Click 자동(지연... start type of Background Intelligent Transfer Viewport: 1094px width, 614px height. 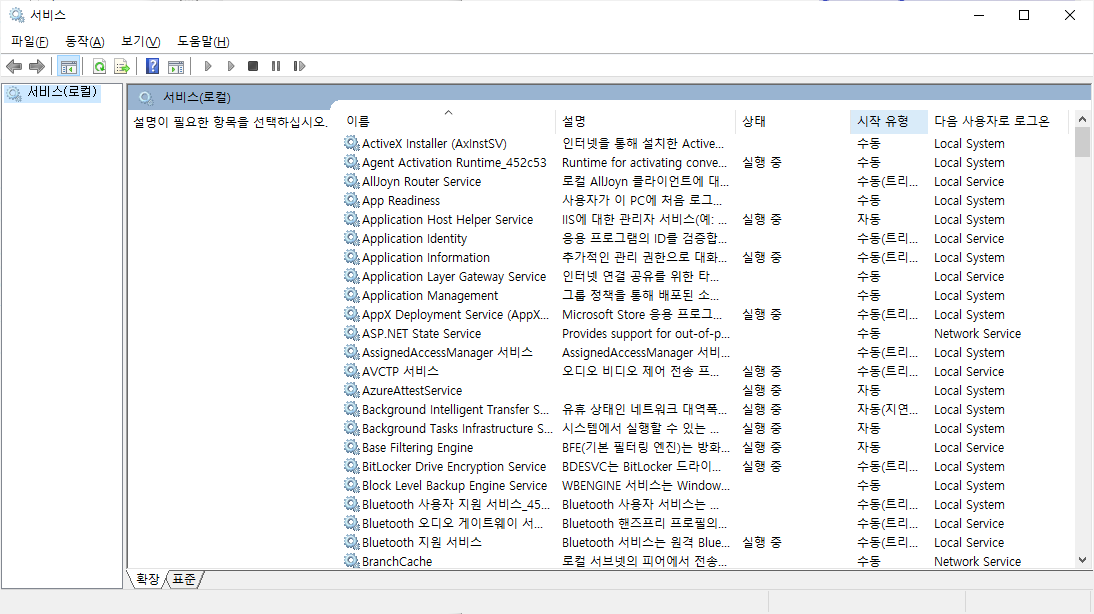pyautogui.click(x=887, y=410)
